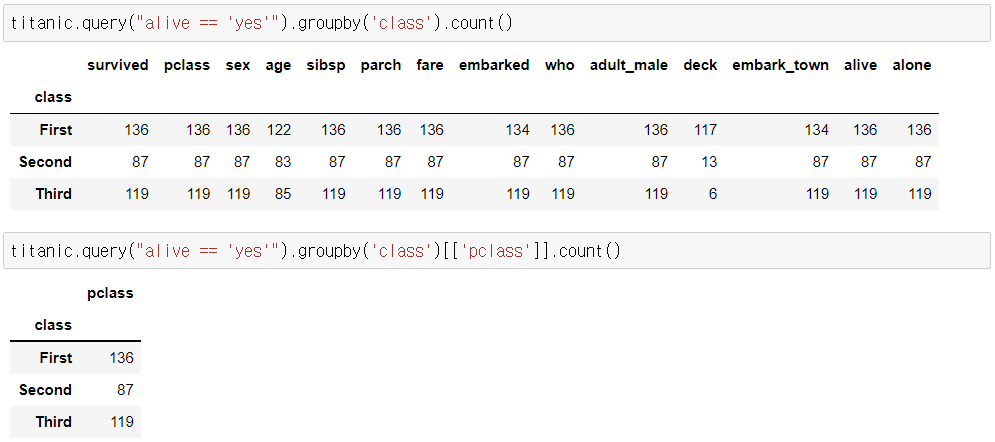
Task: Click survived value 87 in Second row
Action: pyautogui.click(x=140, y=162)
